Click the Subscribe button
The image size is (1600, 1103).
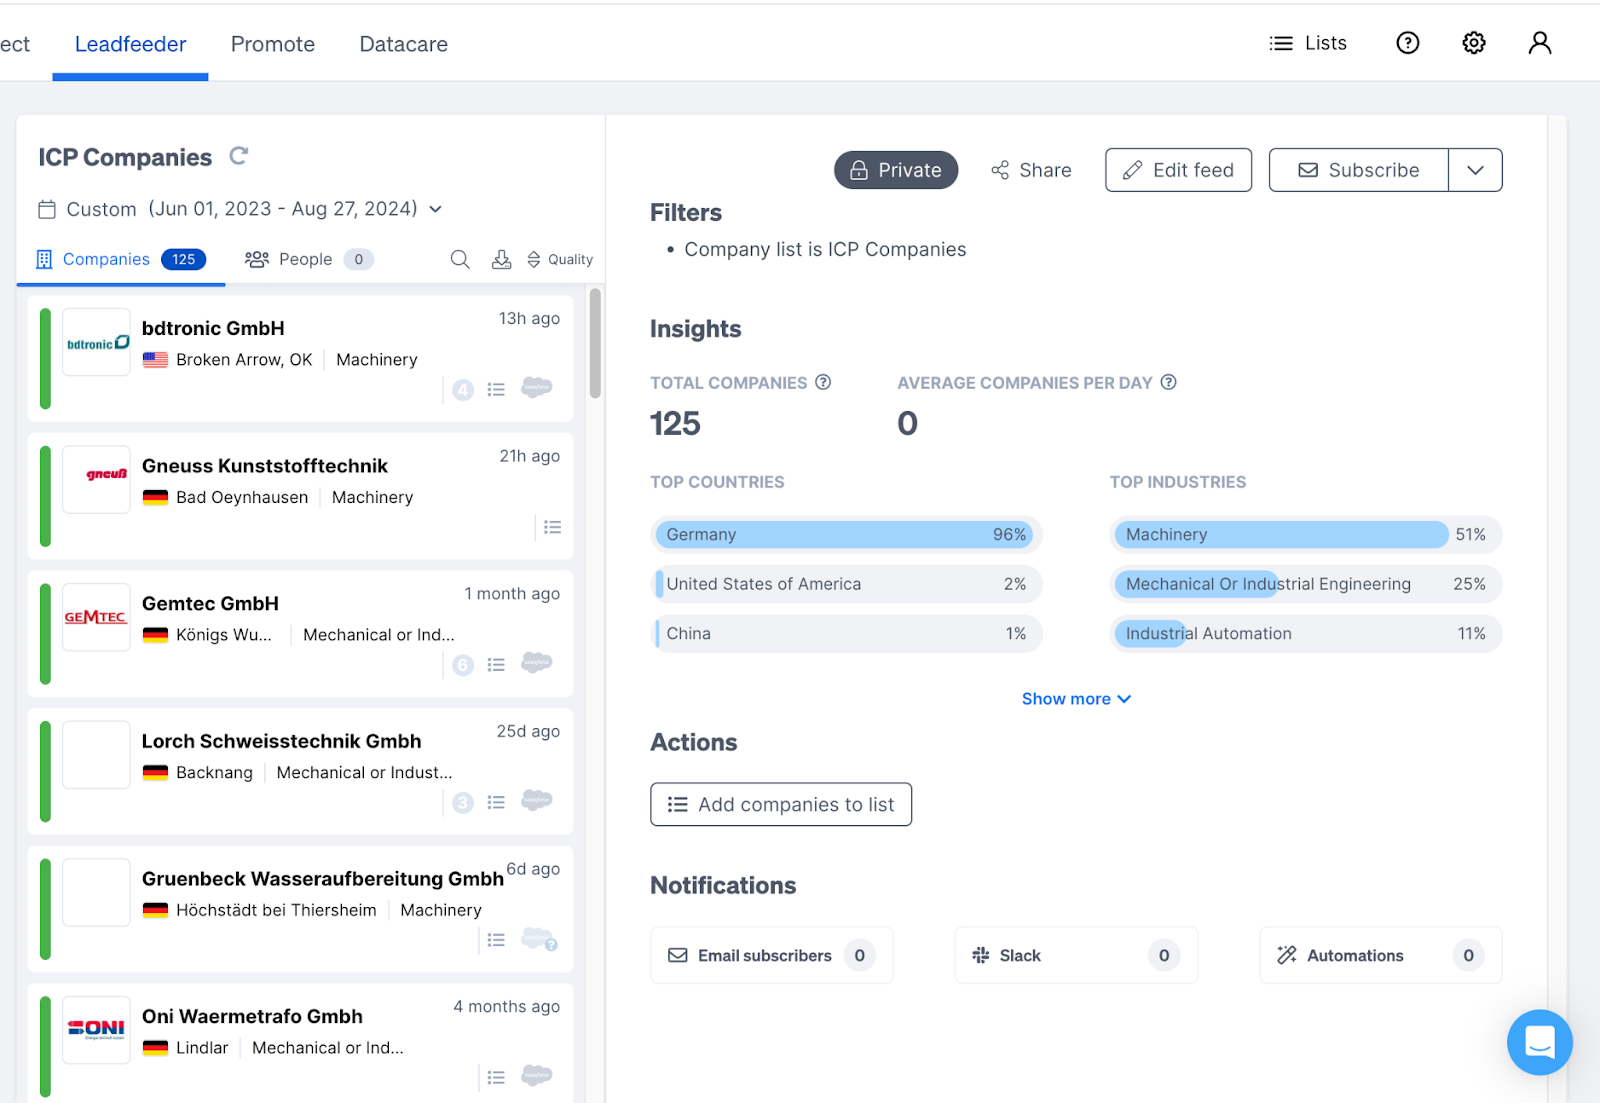(1358, 170)
